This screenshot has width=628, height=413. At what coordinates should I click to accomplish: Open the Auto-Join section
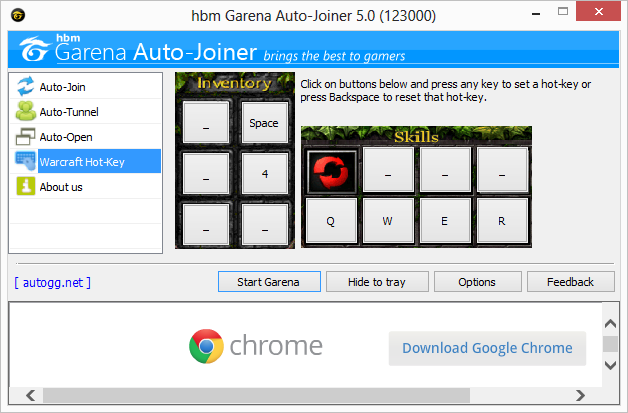(85, 87)
